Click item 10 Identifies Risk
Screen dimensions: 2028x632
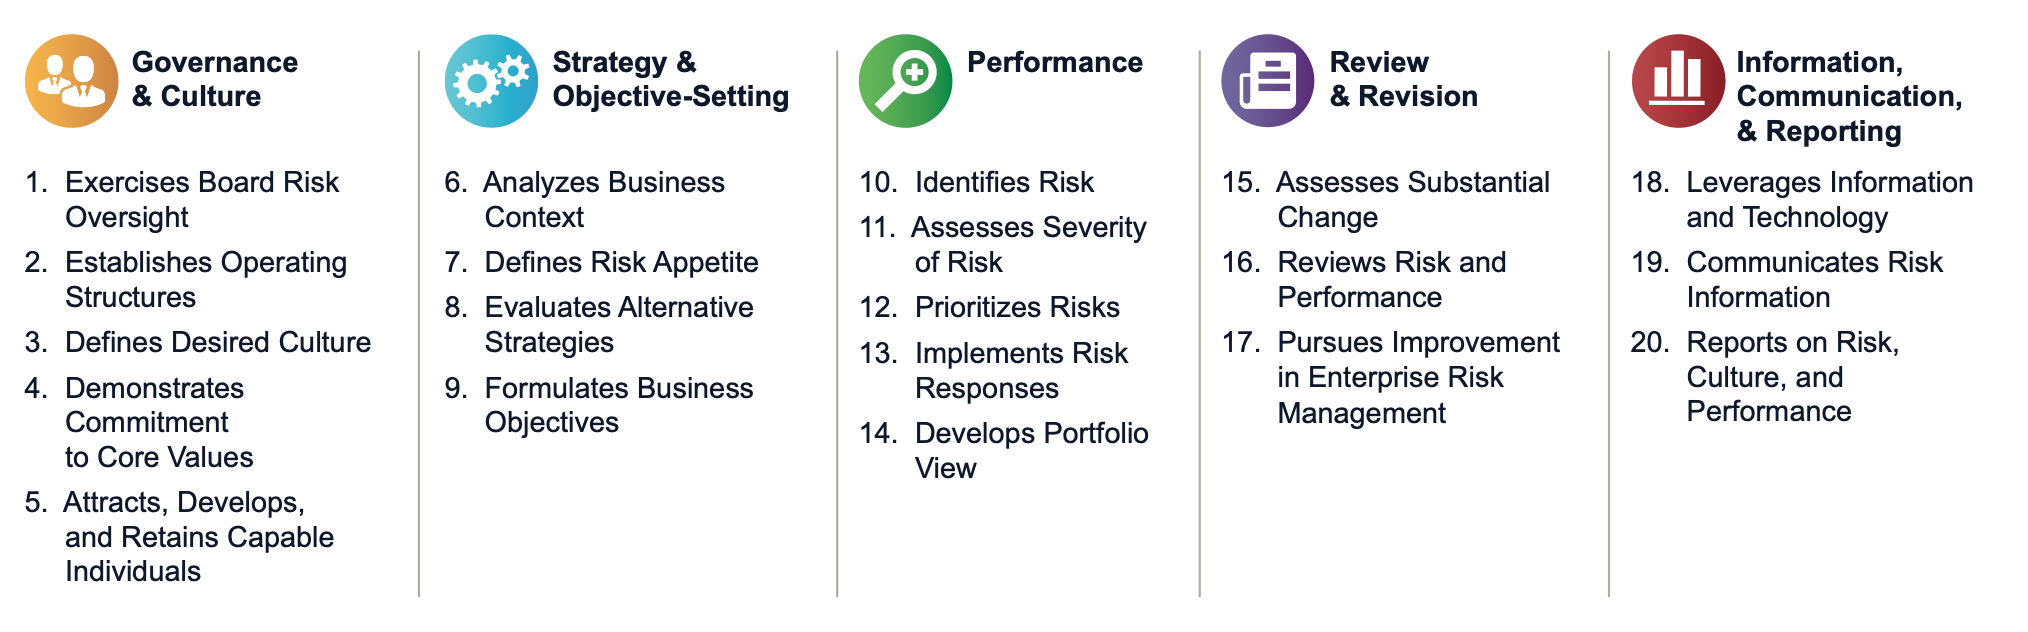(x=977, y=182)
